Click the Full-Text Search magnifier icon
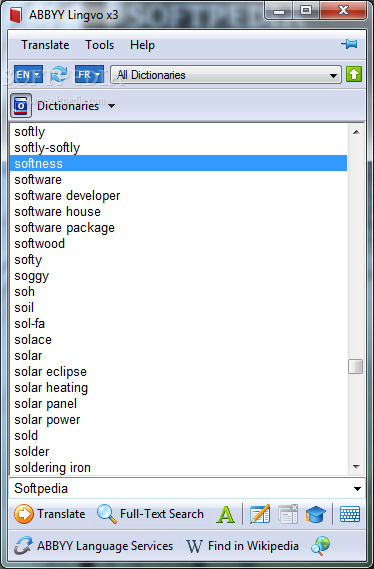This screenshot has height=569, width=374. (107, 514)
